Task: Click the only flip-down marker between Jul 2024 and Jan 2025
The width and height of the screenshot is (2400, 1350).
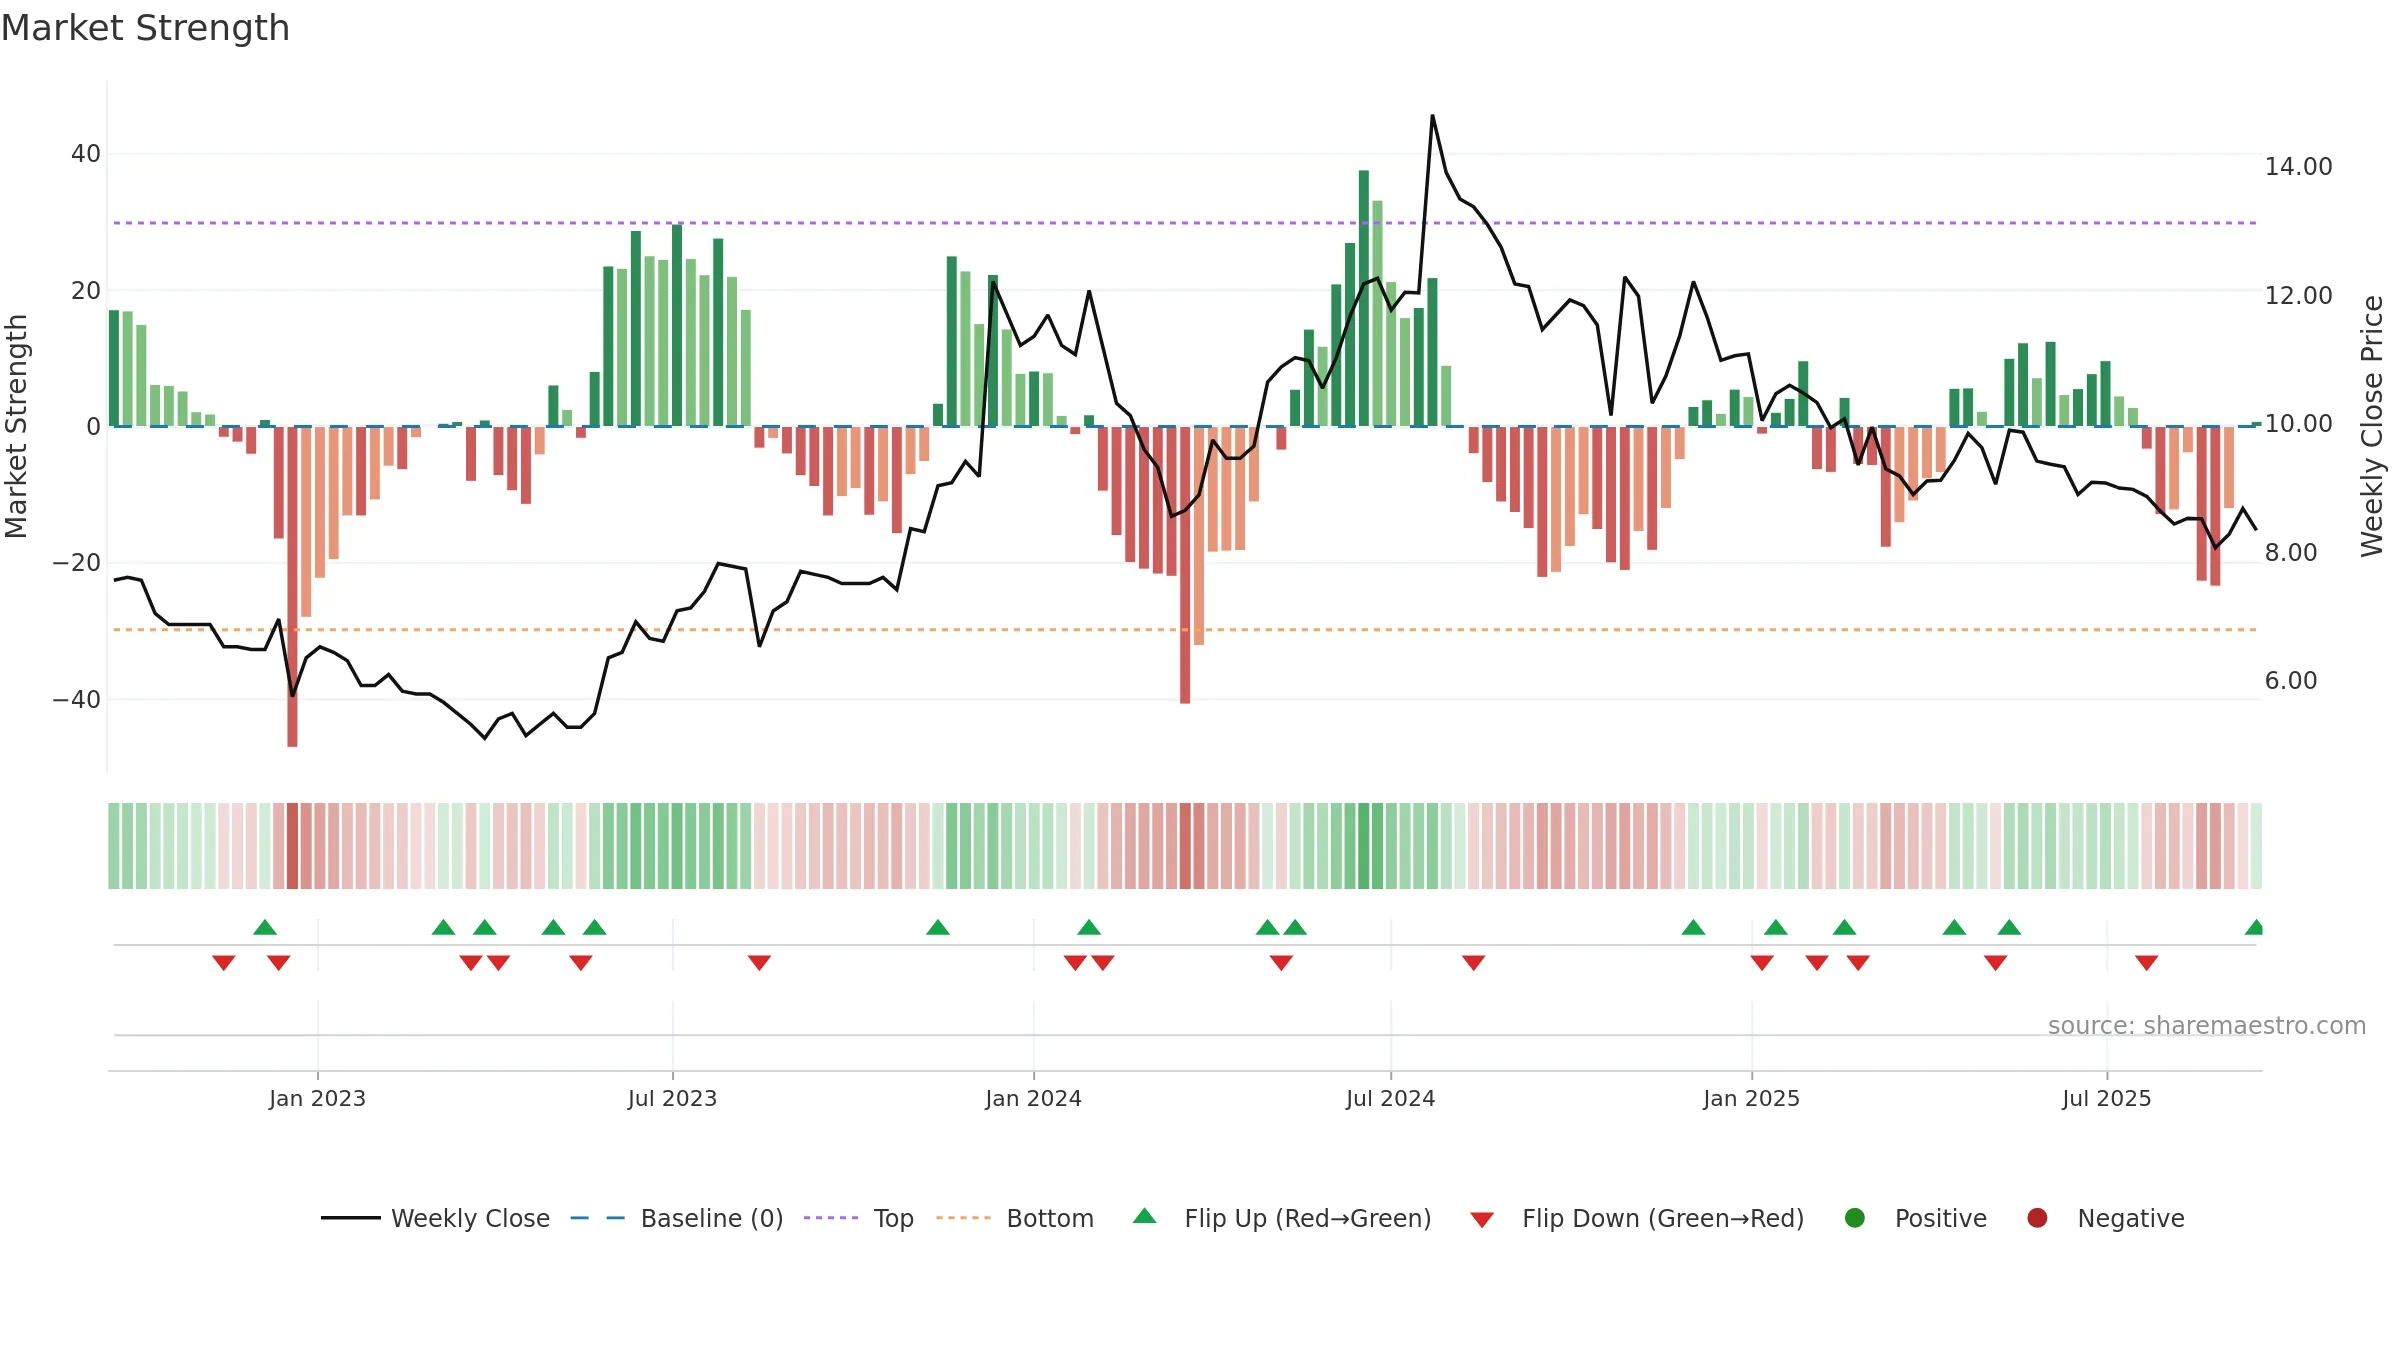Action: tap(1473, 962)
